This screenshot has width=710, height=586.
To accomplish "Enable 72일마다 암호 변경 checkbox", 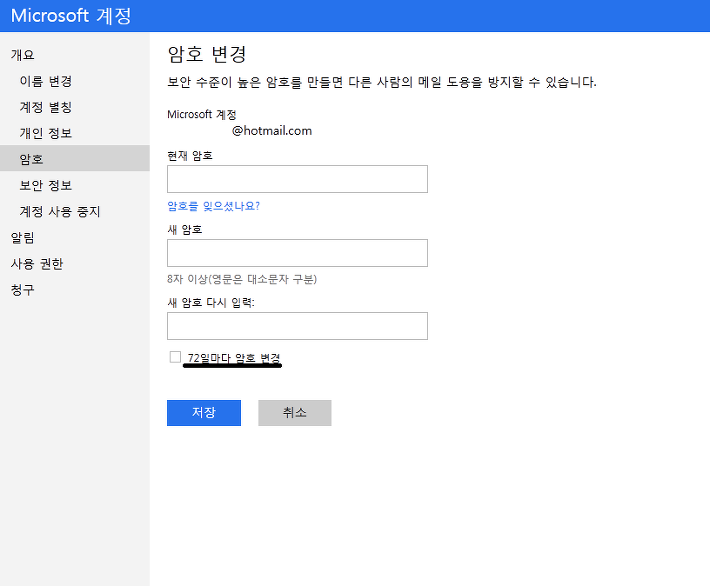I will (x=175, y=357).
